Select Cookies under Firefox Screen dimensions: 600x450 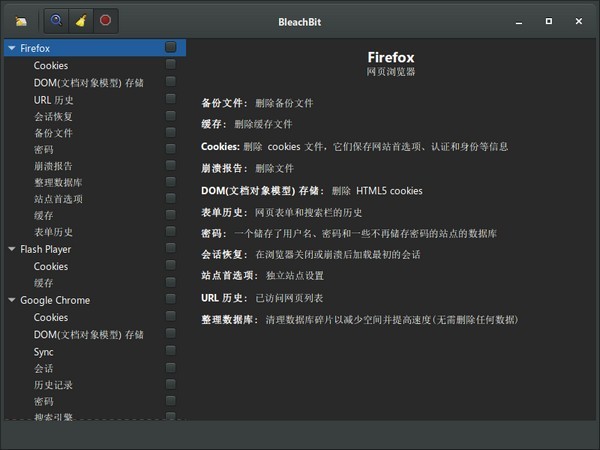[x=95, y=65]
